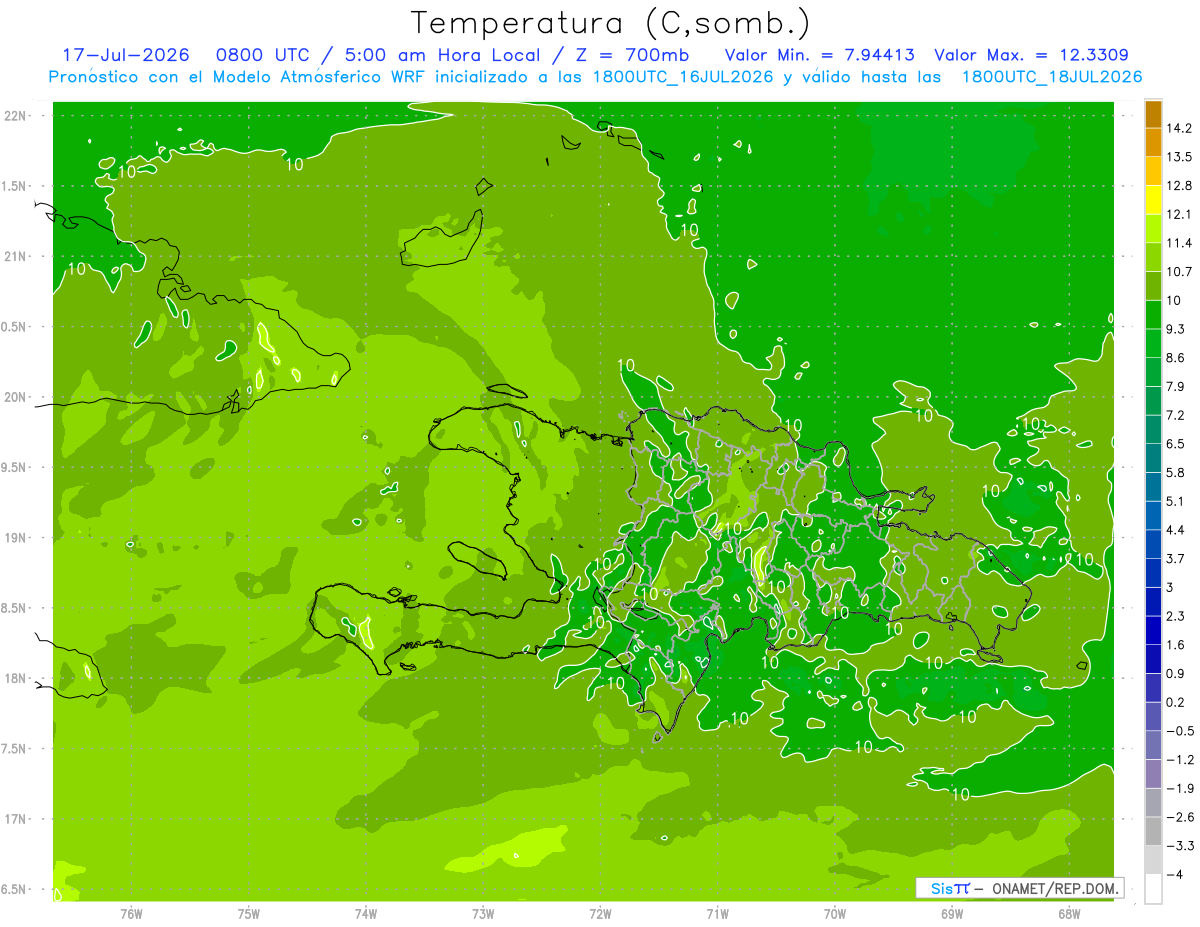Click the legend color band between 10 and 10.7

click(1153, 286)
